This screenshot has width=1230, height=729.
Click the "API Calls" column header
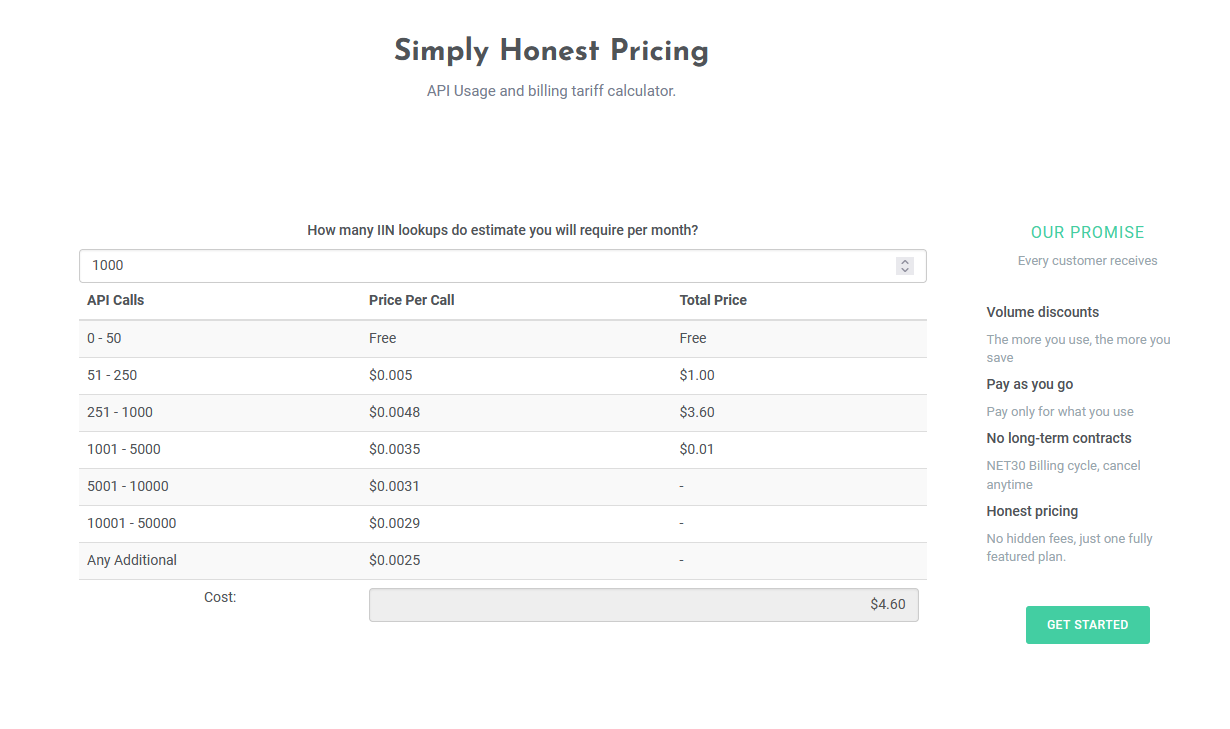[x=116, y=300]
